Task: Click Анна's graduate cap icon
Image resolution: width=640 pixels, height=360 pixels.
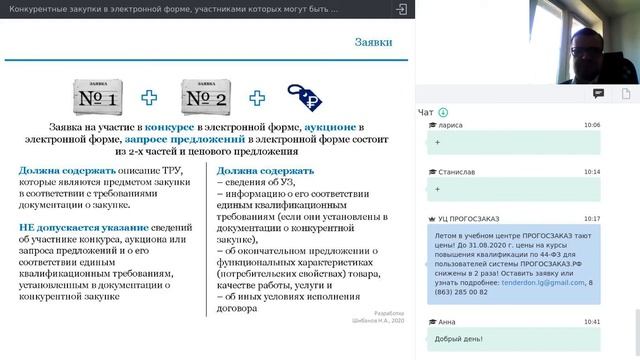Action: (432, 322)
